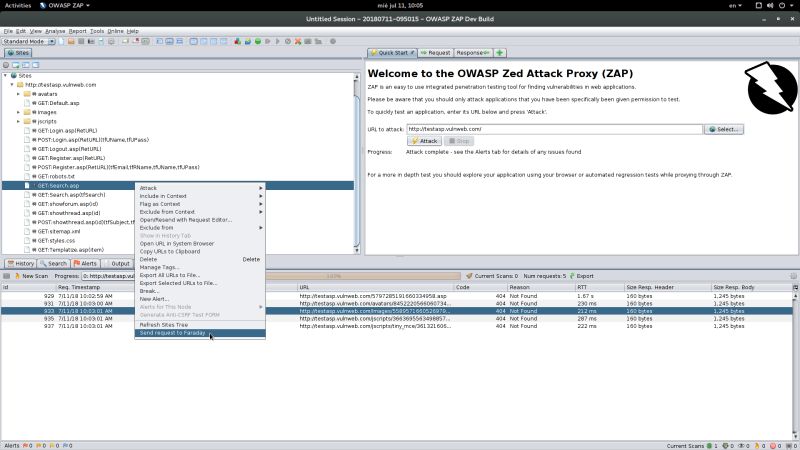Open the Analyse menu

point(55,31)
